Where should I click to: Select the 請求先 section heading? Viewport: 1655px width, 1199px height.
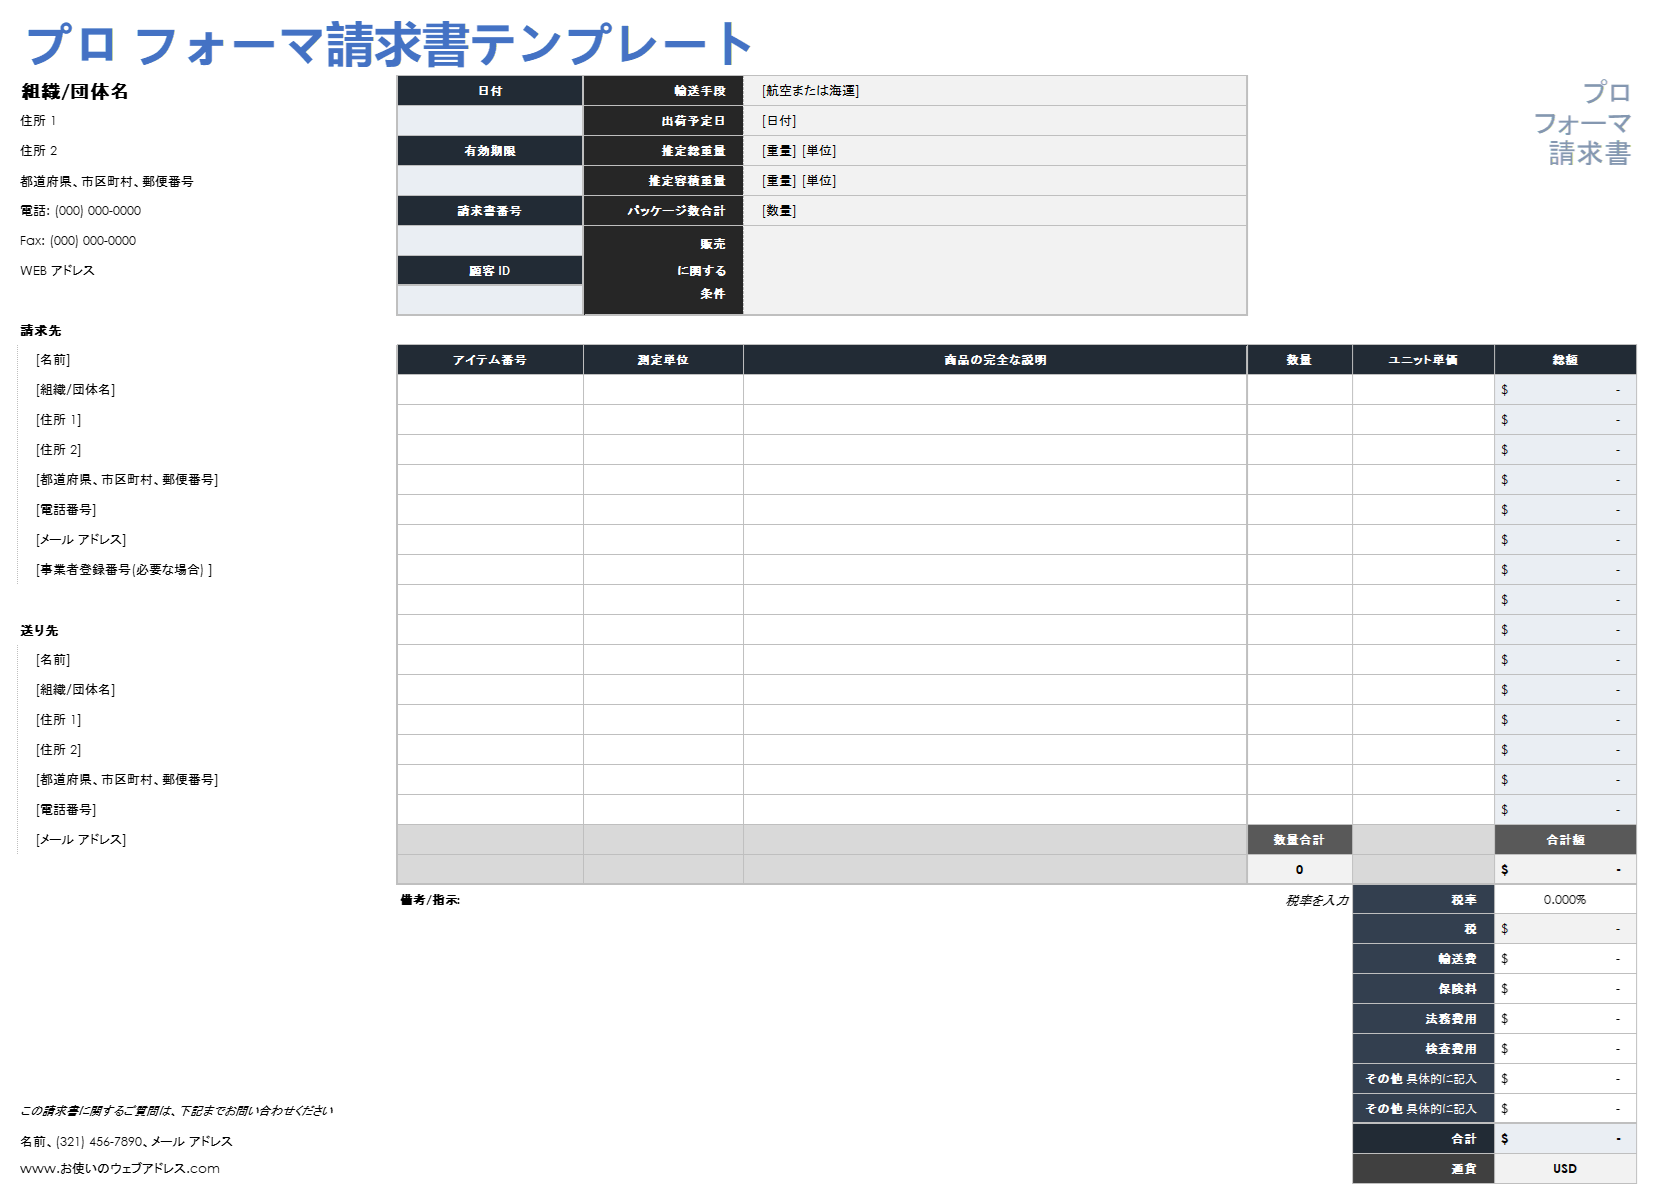pyautogui.click(x=41, y=330)
